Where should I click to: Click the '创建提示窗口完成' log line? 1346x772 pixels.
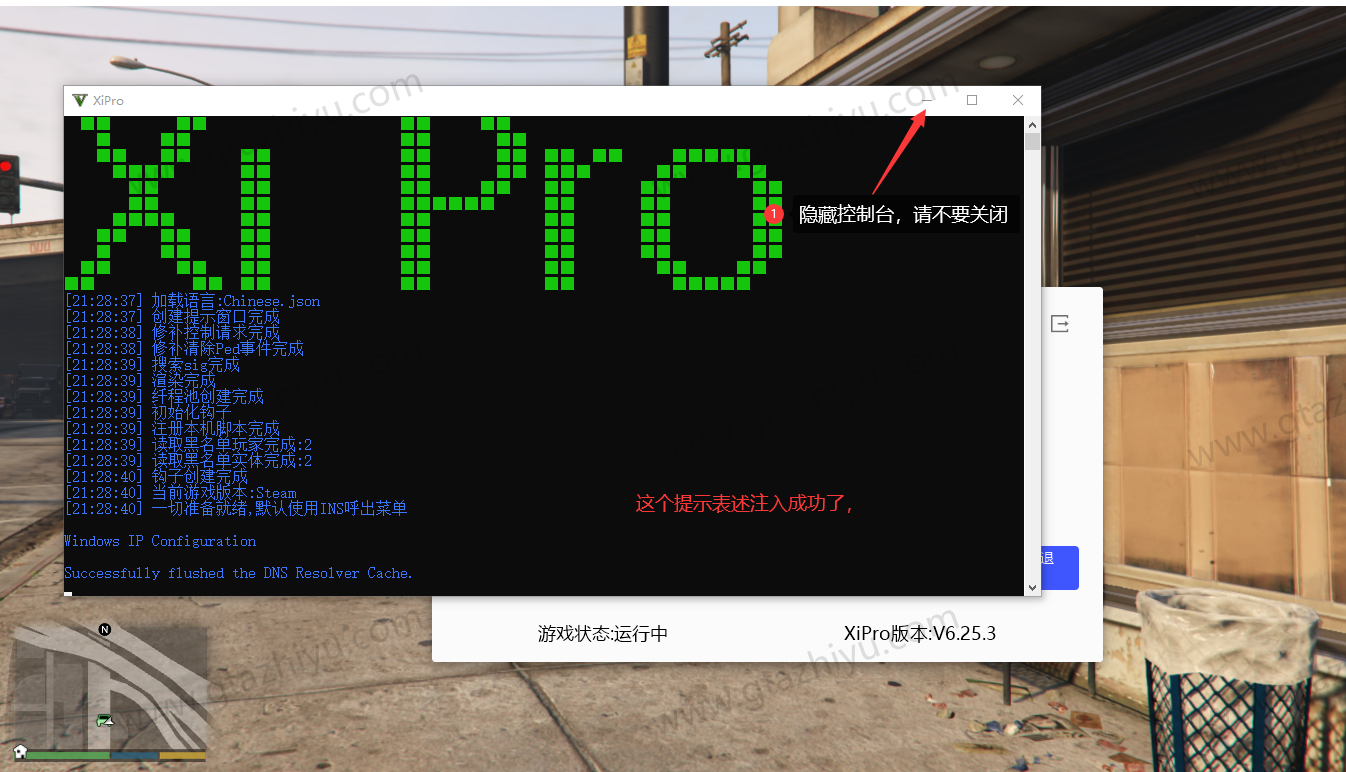click(172, 317)
